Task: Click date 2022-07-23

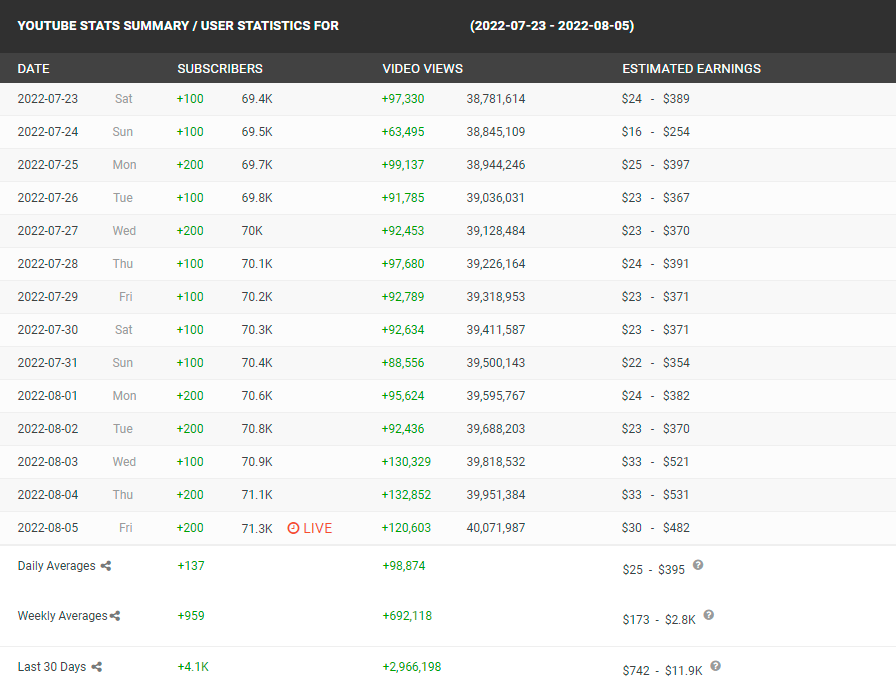Action: [x=48, y=99]
